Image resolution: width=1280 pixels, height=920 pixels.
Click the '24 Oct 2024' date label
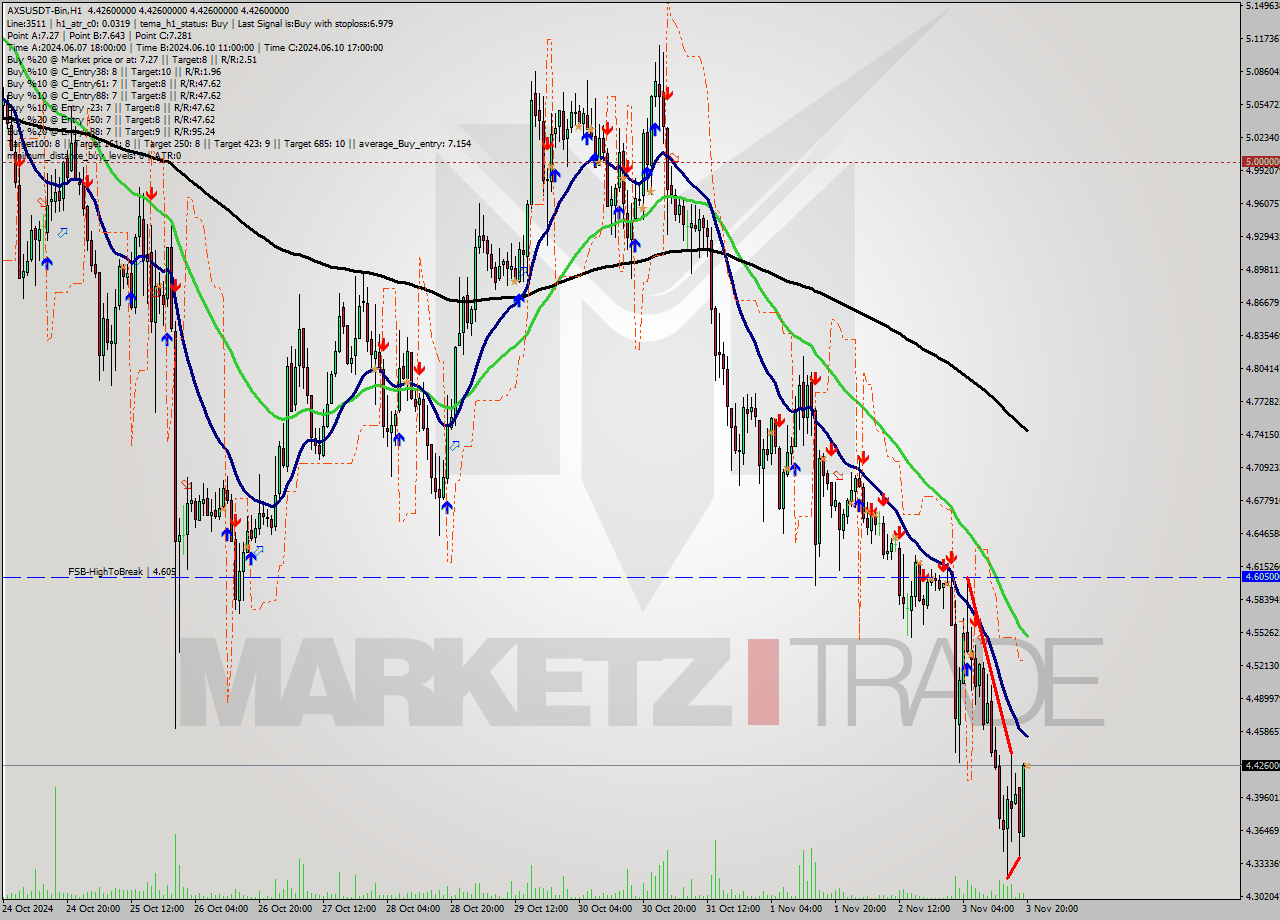(x=27, y=909)
